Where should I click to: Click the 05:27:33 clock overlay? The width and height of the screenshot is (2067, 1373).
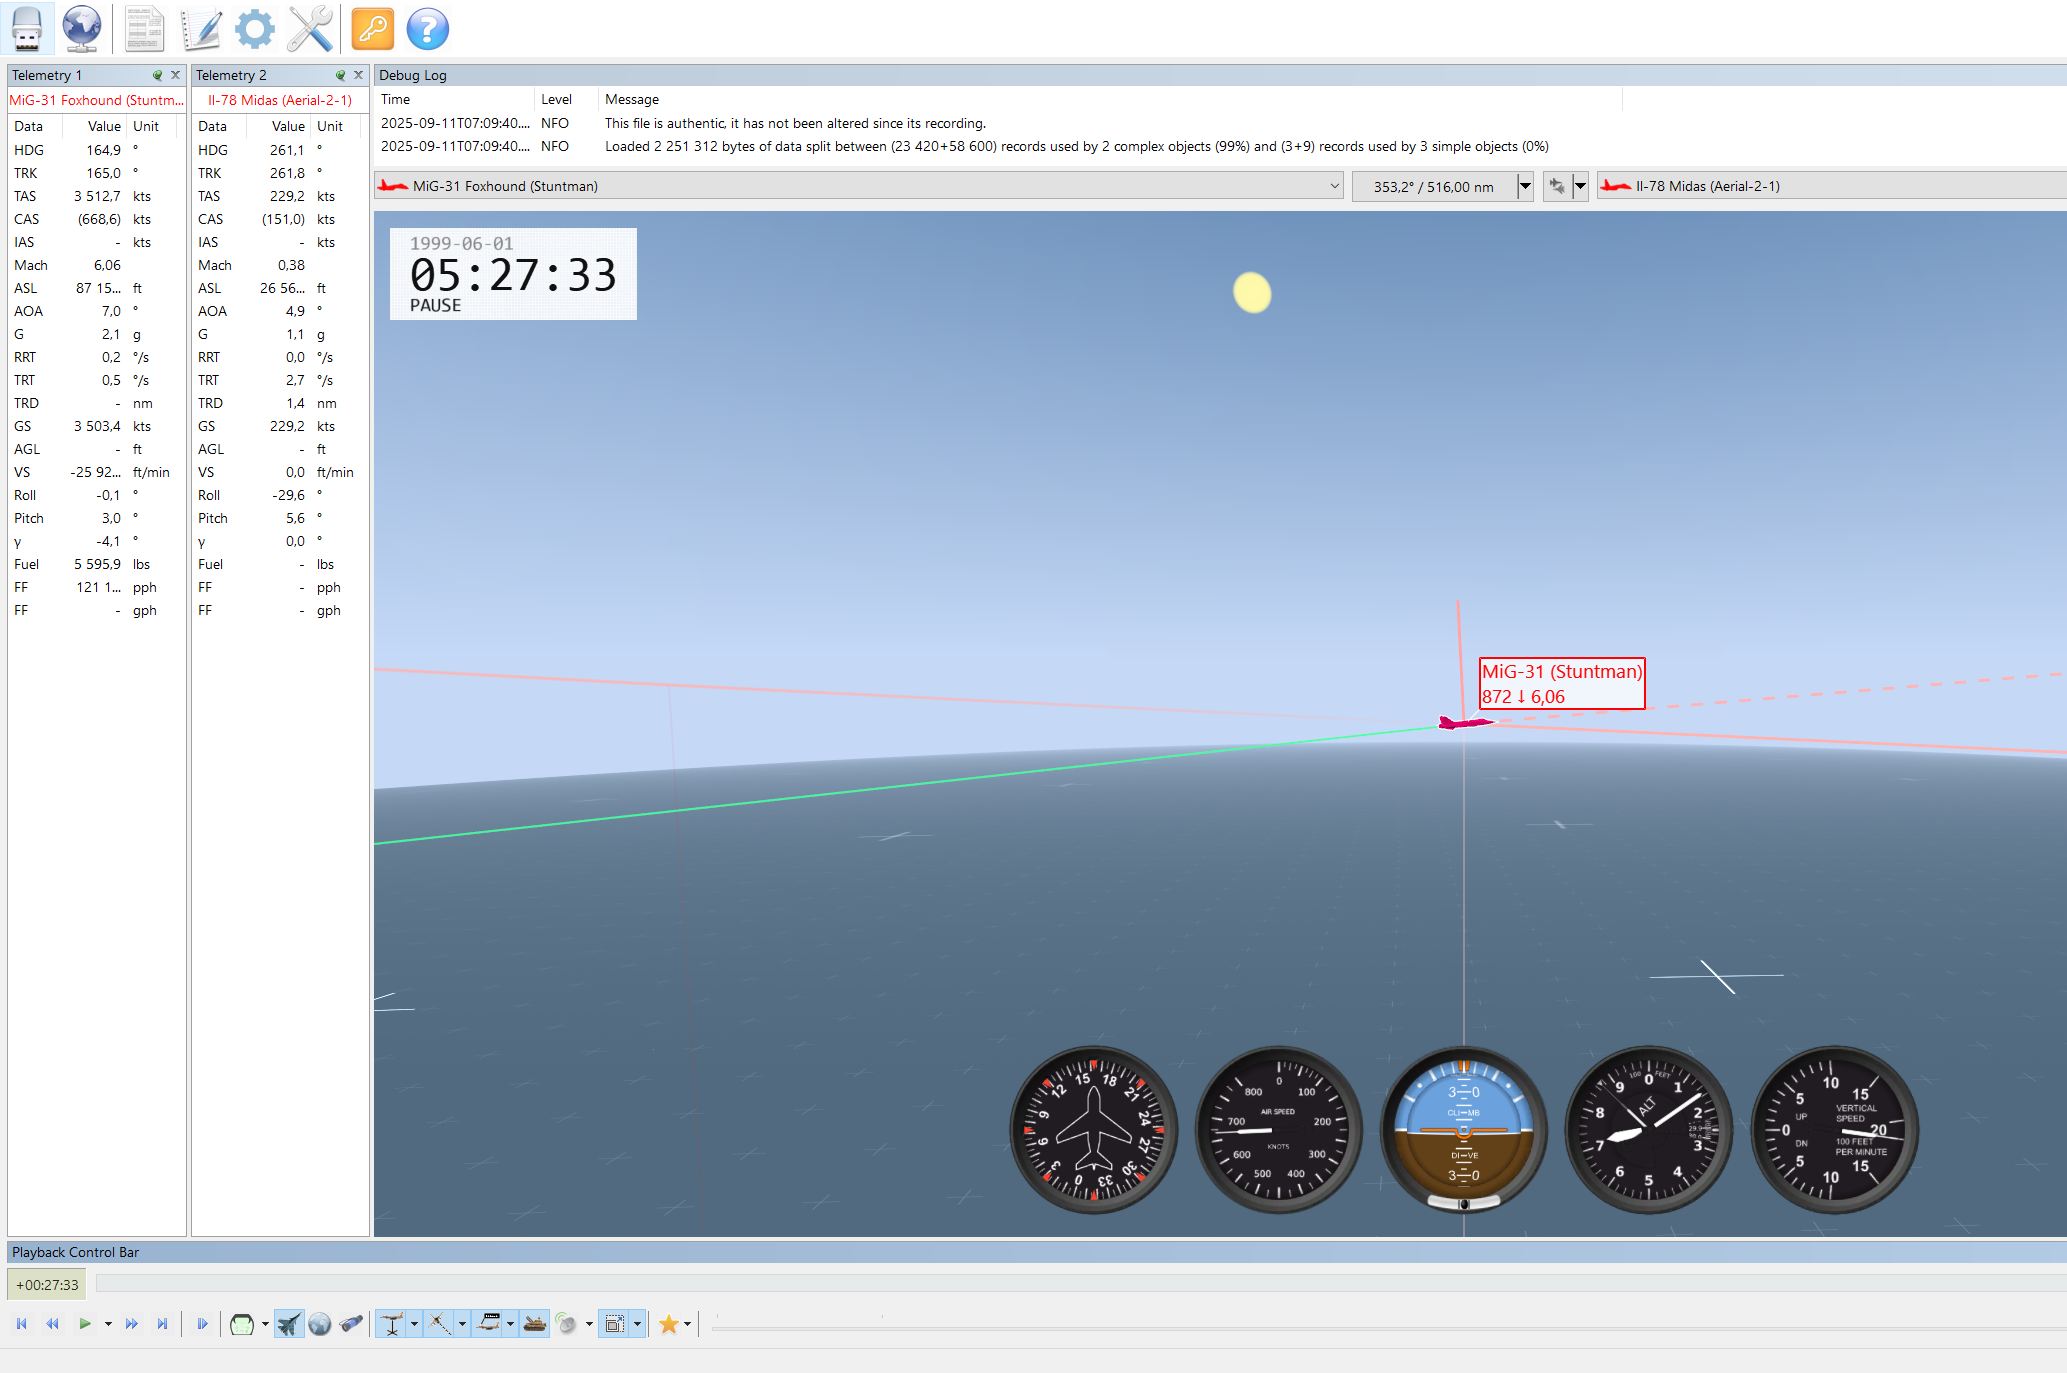[513, 274]
